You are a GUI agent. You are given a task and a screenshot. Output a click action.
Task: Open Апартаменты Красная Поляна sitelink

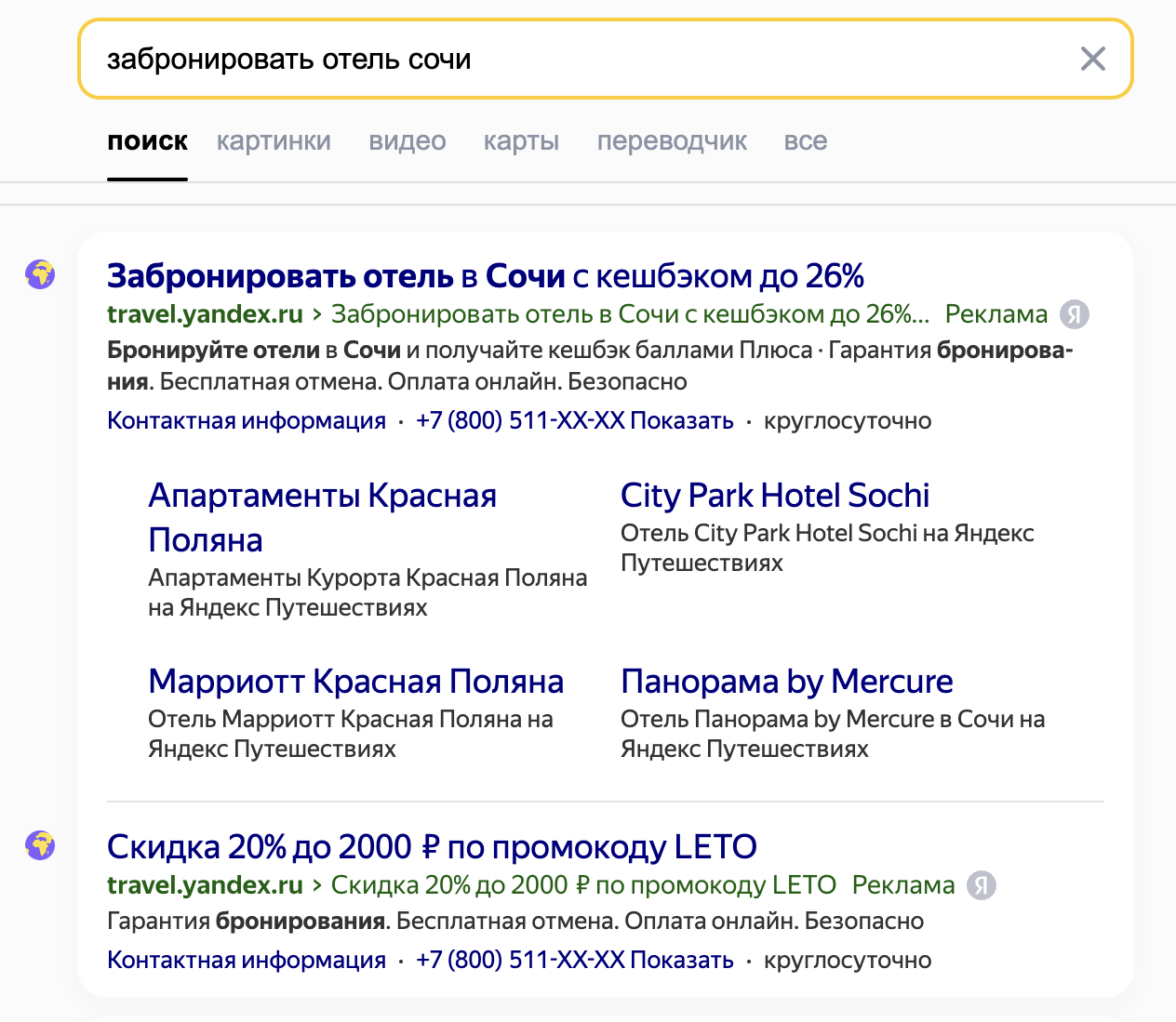pyautogui.click(x=322, y=517)
